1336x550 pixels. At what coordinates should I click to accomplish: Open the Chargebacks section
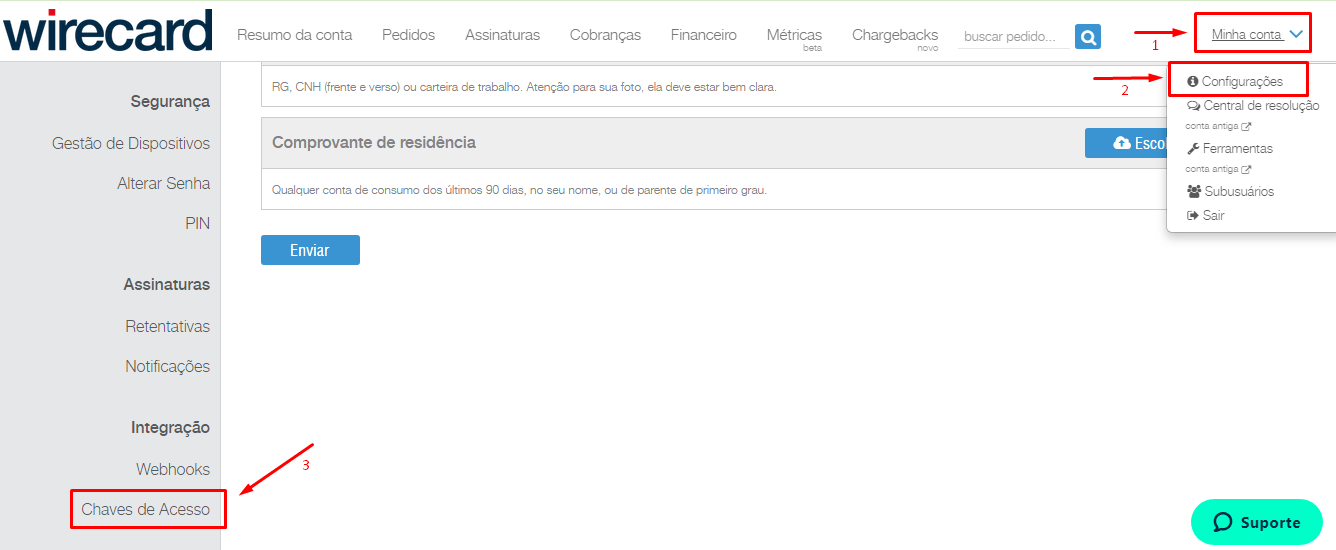(894, 35)
